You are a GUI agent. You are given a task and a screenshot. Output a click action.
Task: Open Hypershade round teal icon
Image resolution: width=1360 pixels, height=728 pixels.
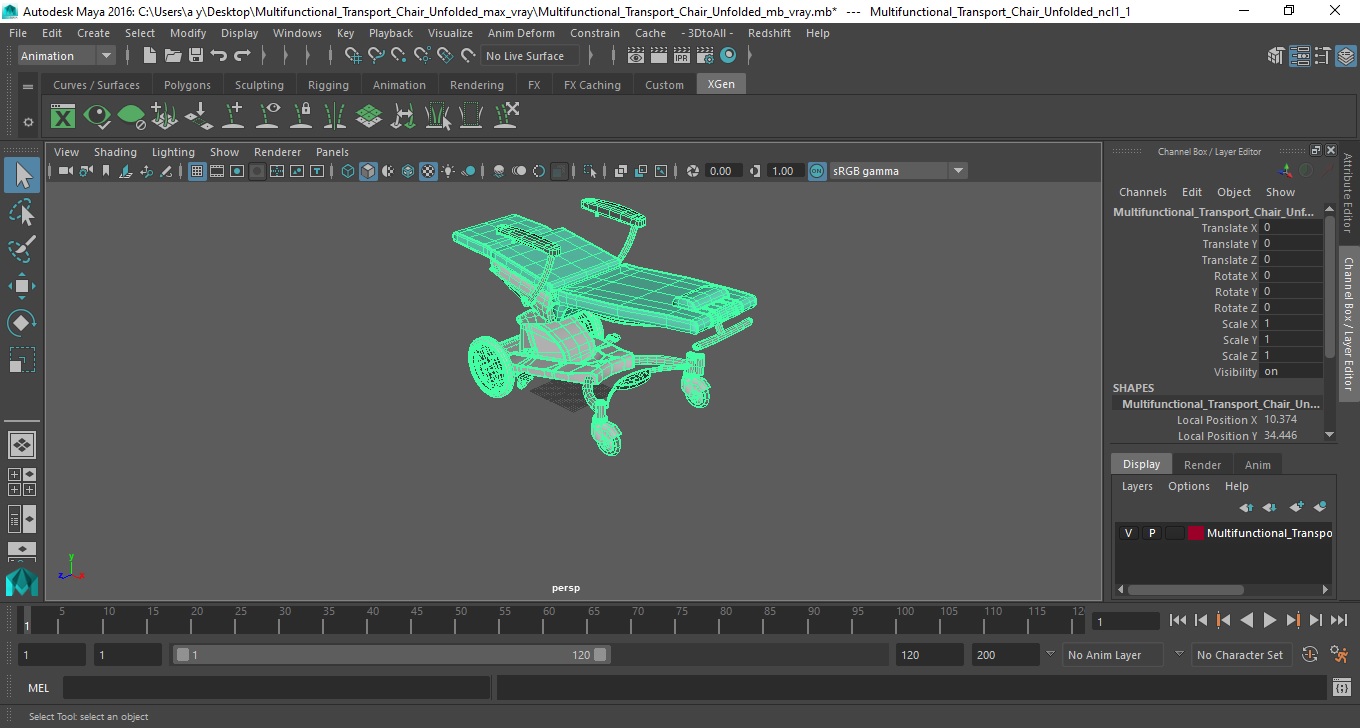(728, 56)
